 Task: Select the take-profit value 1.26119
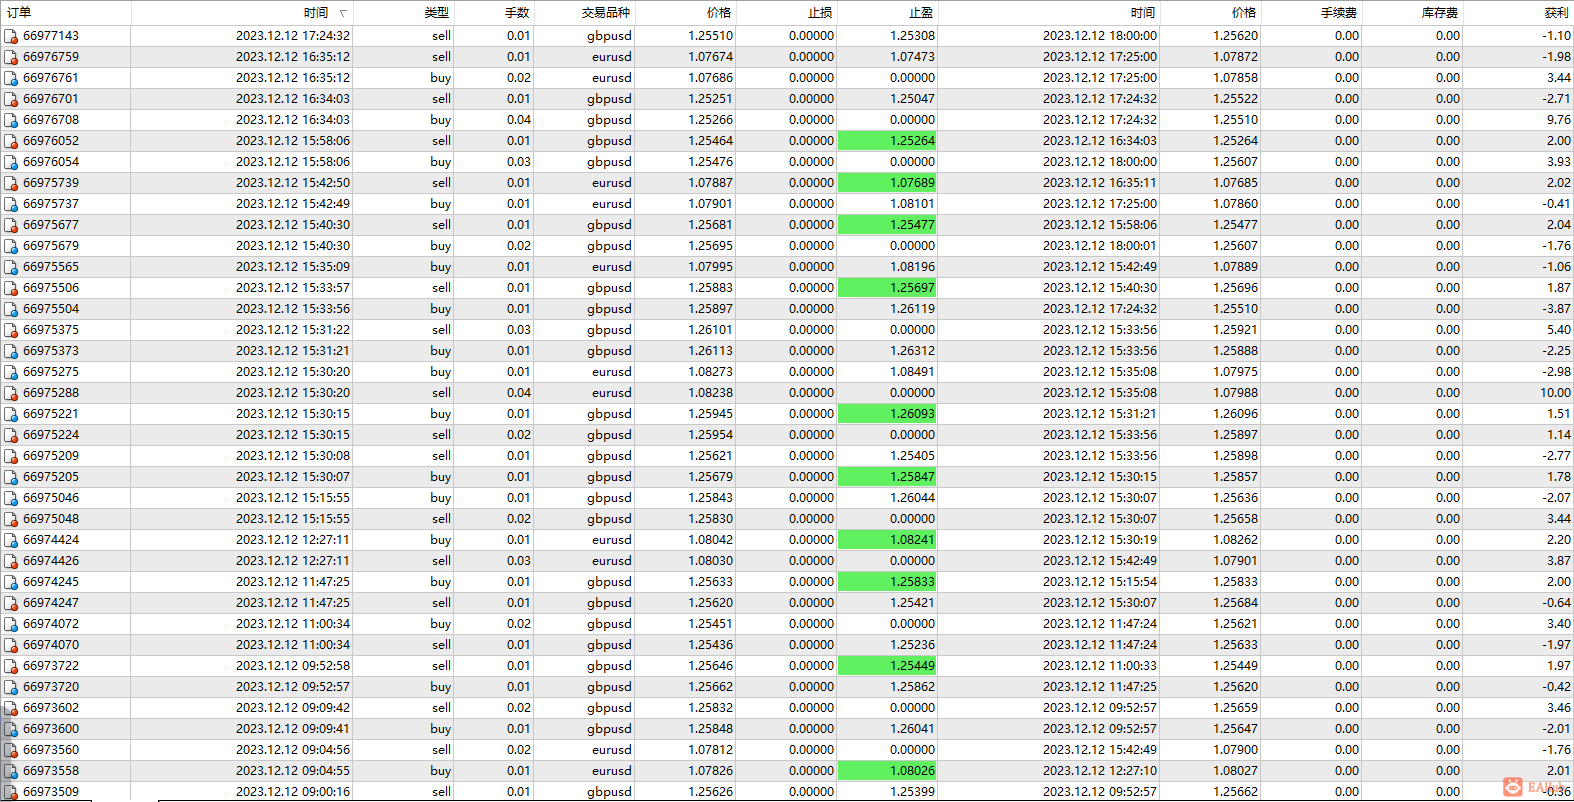click(912, 309)
